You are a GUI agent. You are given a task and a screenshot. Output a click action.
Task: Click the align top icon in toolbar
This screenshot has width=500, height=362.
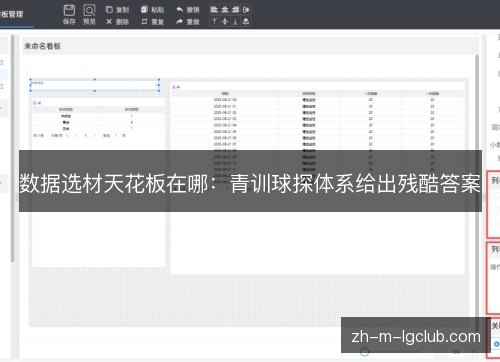[x=214, y=22]
